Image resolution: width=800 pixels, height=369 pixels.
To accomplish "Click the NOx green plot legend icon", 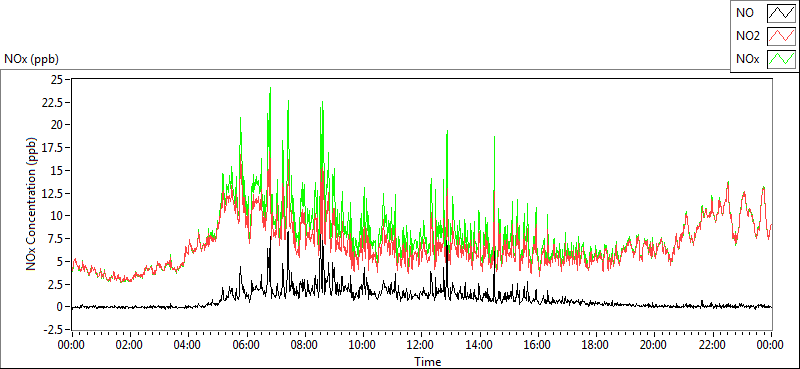I will point(781,59).
